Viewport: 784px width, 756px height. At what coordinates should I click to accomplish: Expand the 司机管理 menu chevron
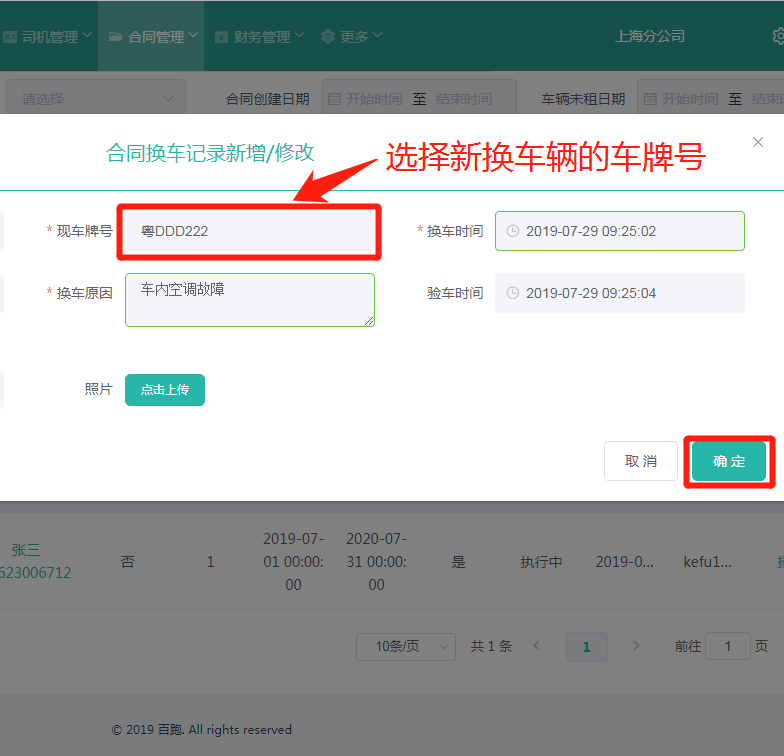(x=86, y=36)
